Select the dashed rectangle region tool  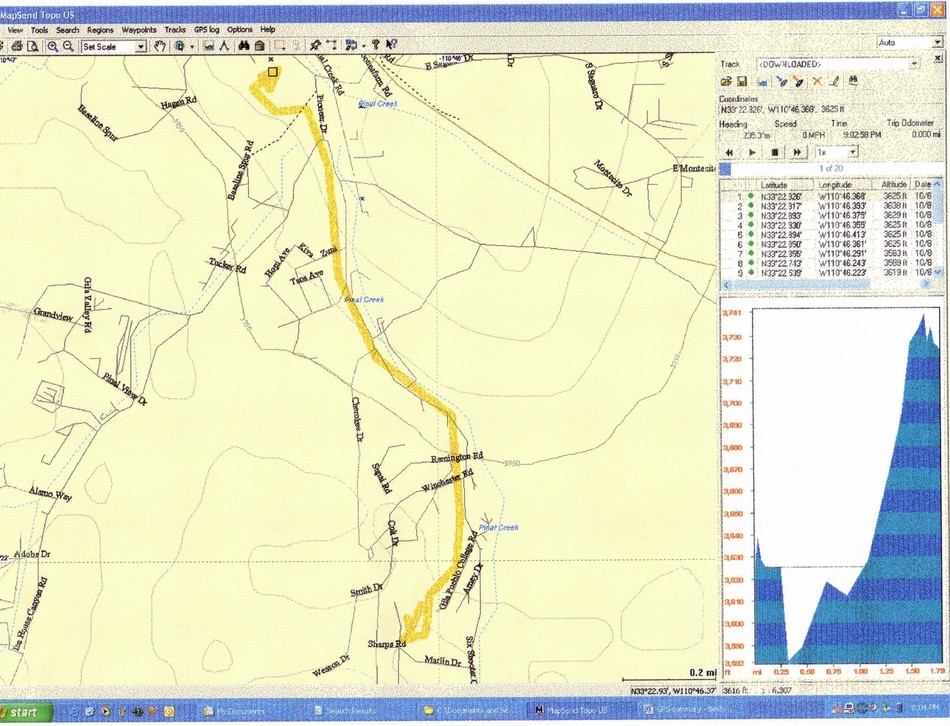[280, 46]
